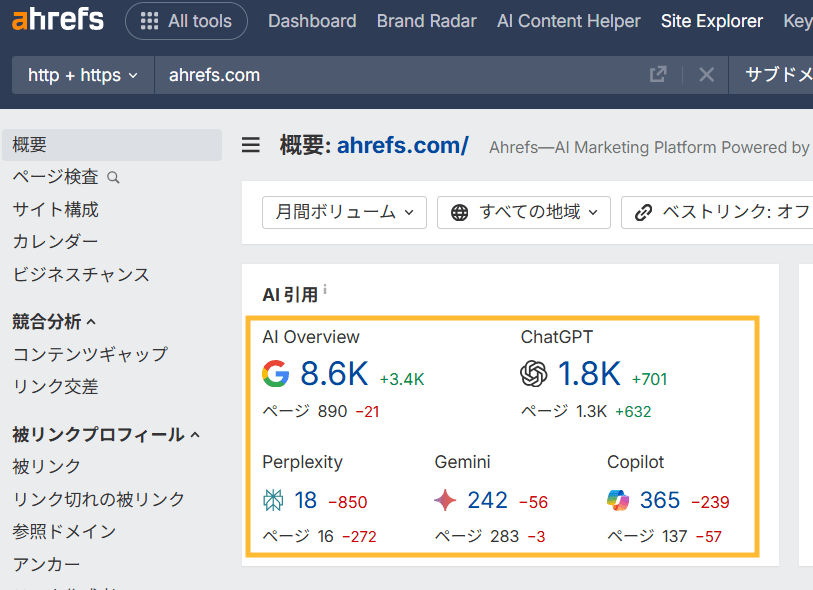Open the 月間ボリューム dropdown
The height and width of the screenshot is (590, 813).
pyautogui.click(x=344, y=212)
